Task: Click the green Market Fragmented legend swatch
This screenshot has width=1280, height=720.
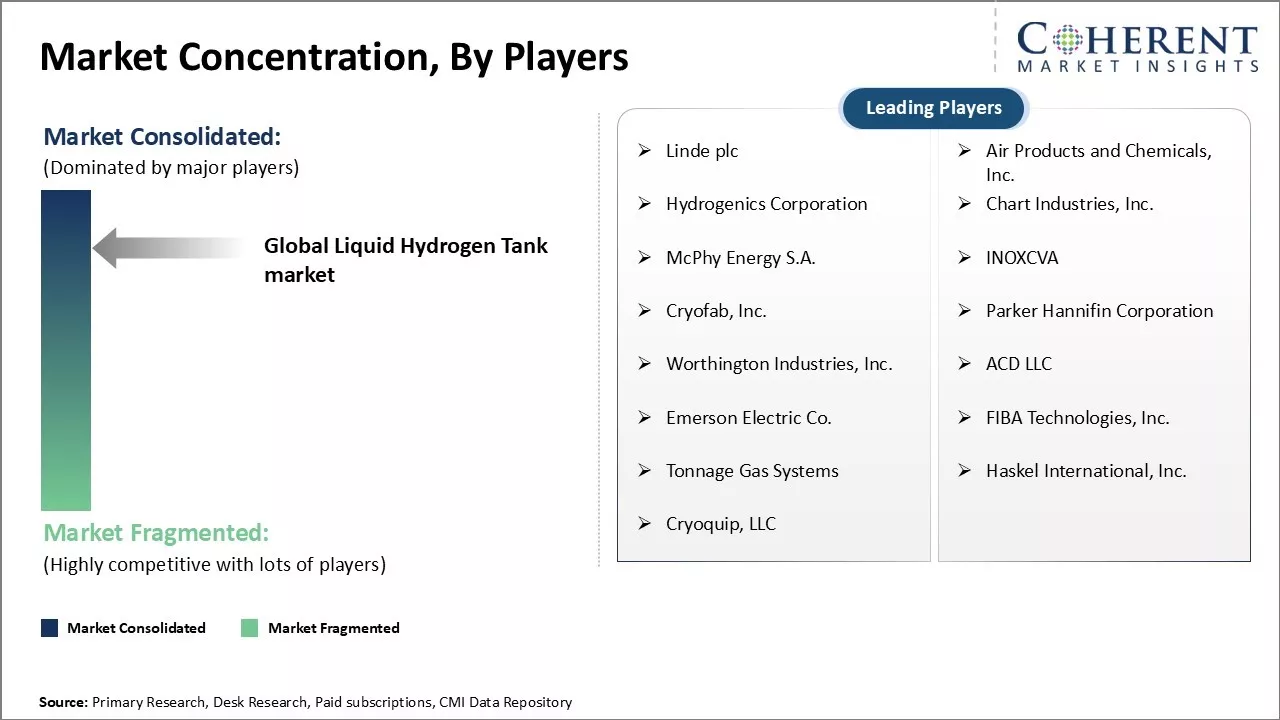Action: [250, 628]
